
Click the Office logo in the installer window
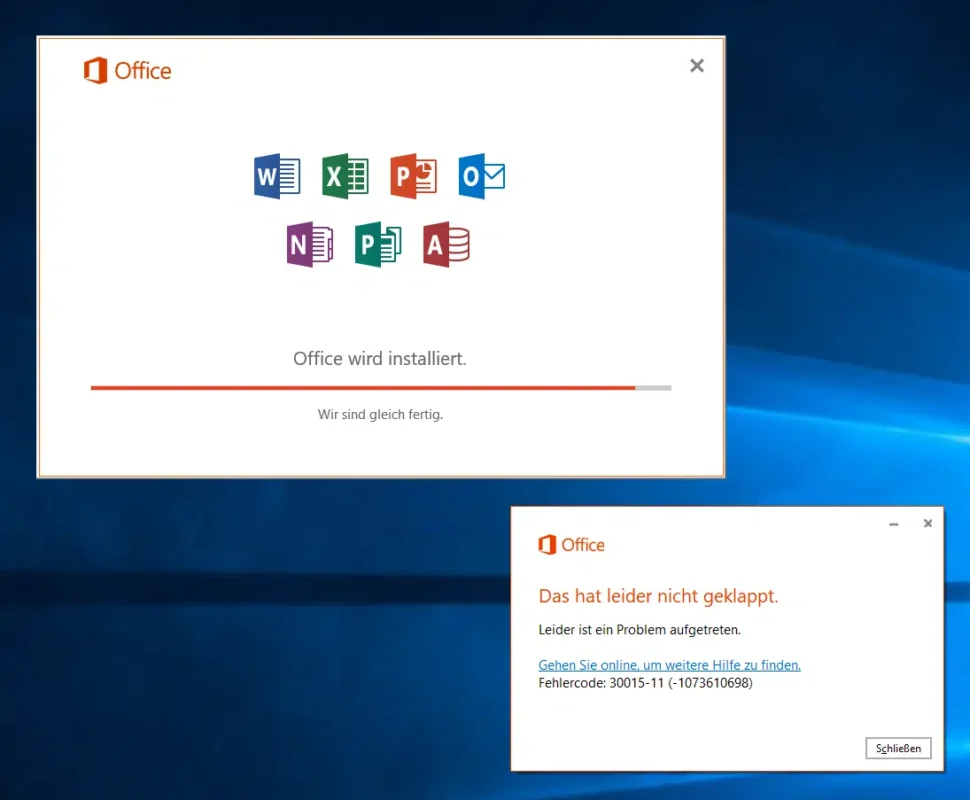point(127,71)
